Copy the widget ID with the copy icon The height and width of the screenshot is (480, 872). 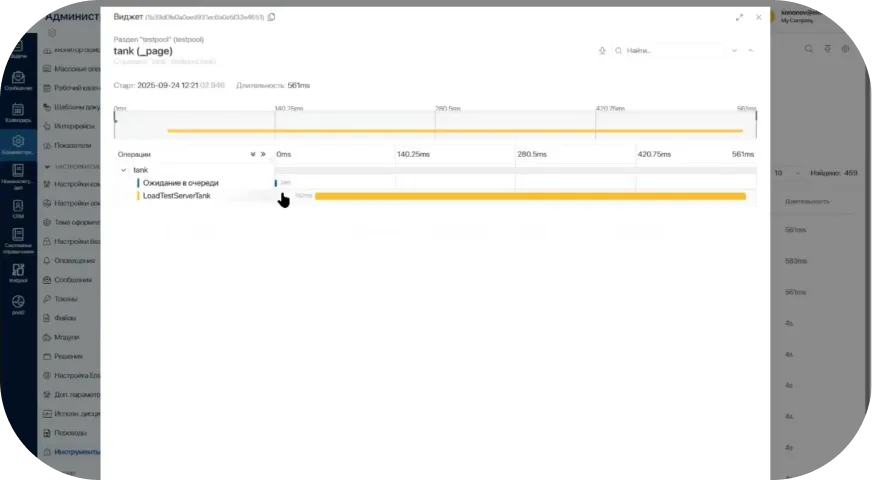[272, 17]
